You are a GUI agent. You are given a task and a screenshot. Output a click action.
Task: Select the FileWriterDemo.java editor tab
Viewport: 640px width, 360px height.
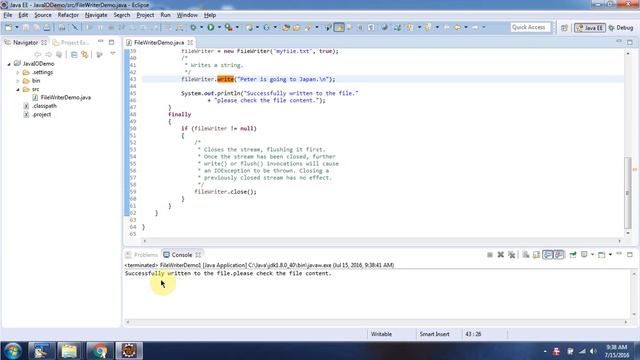(159, 42)
